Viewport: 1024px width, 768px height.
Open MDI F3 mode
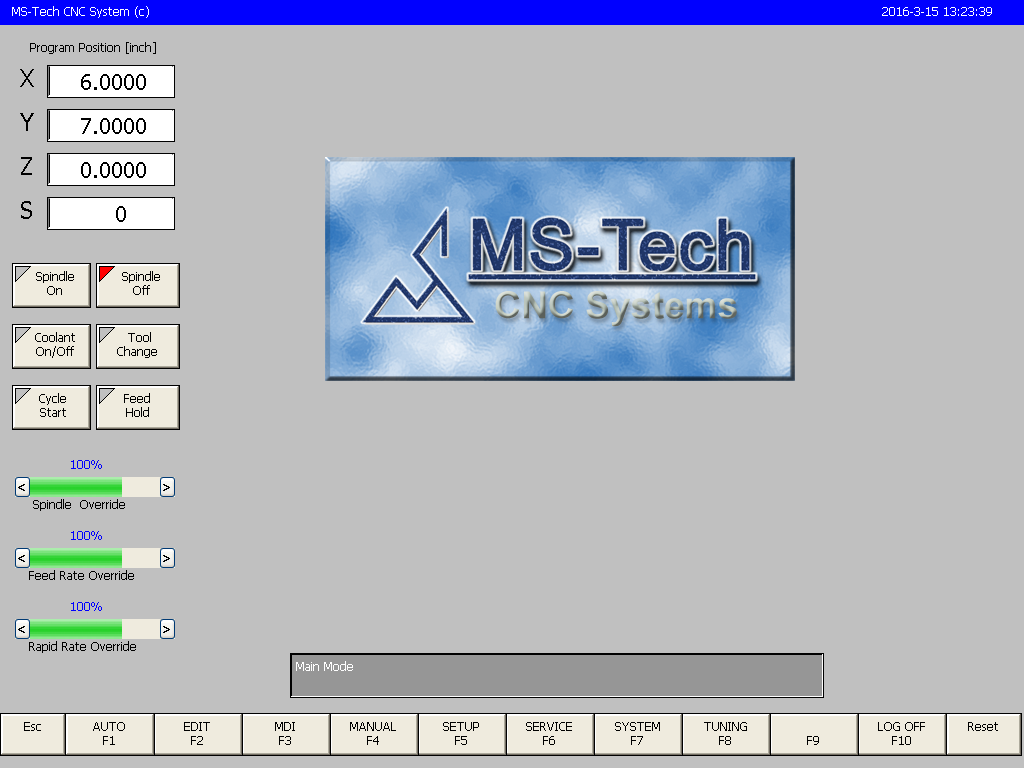tap(285, 733)
